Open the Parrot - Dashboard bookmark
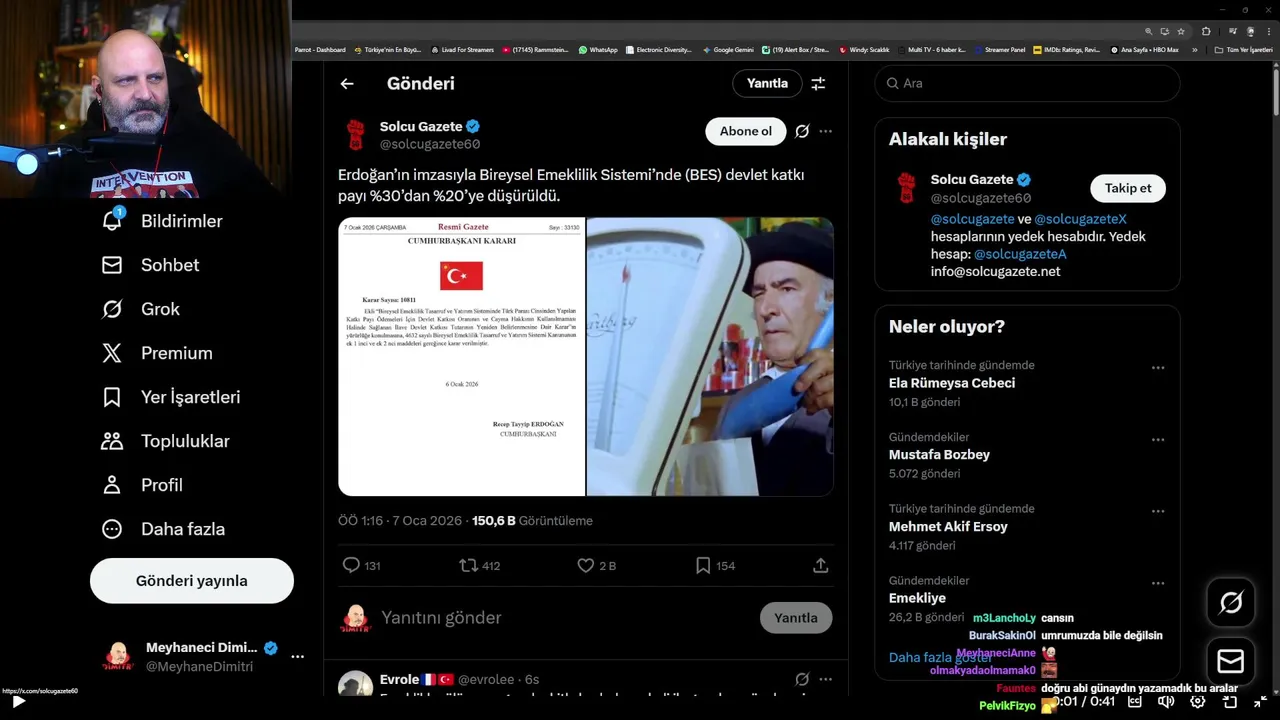Viewport: 1280px width, 720px height. [x=320, y=50]
